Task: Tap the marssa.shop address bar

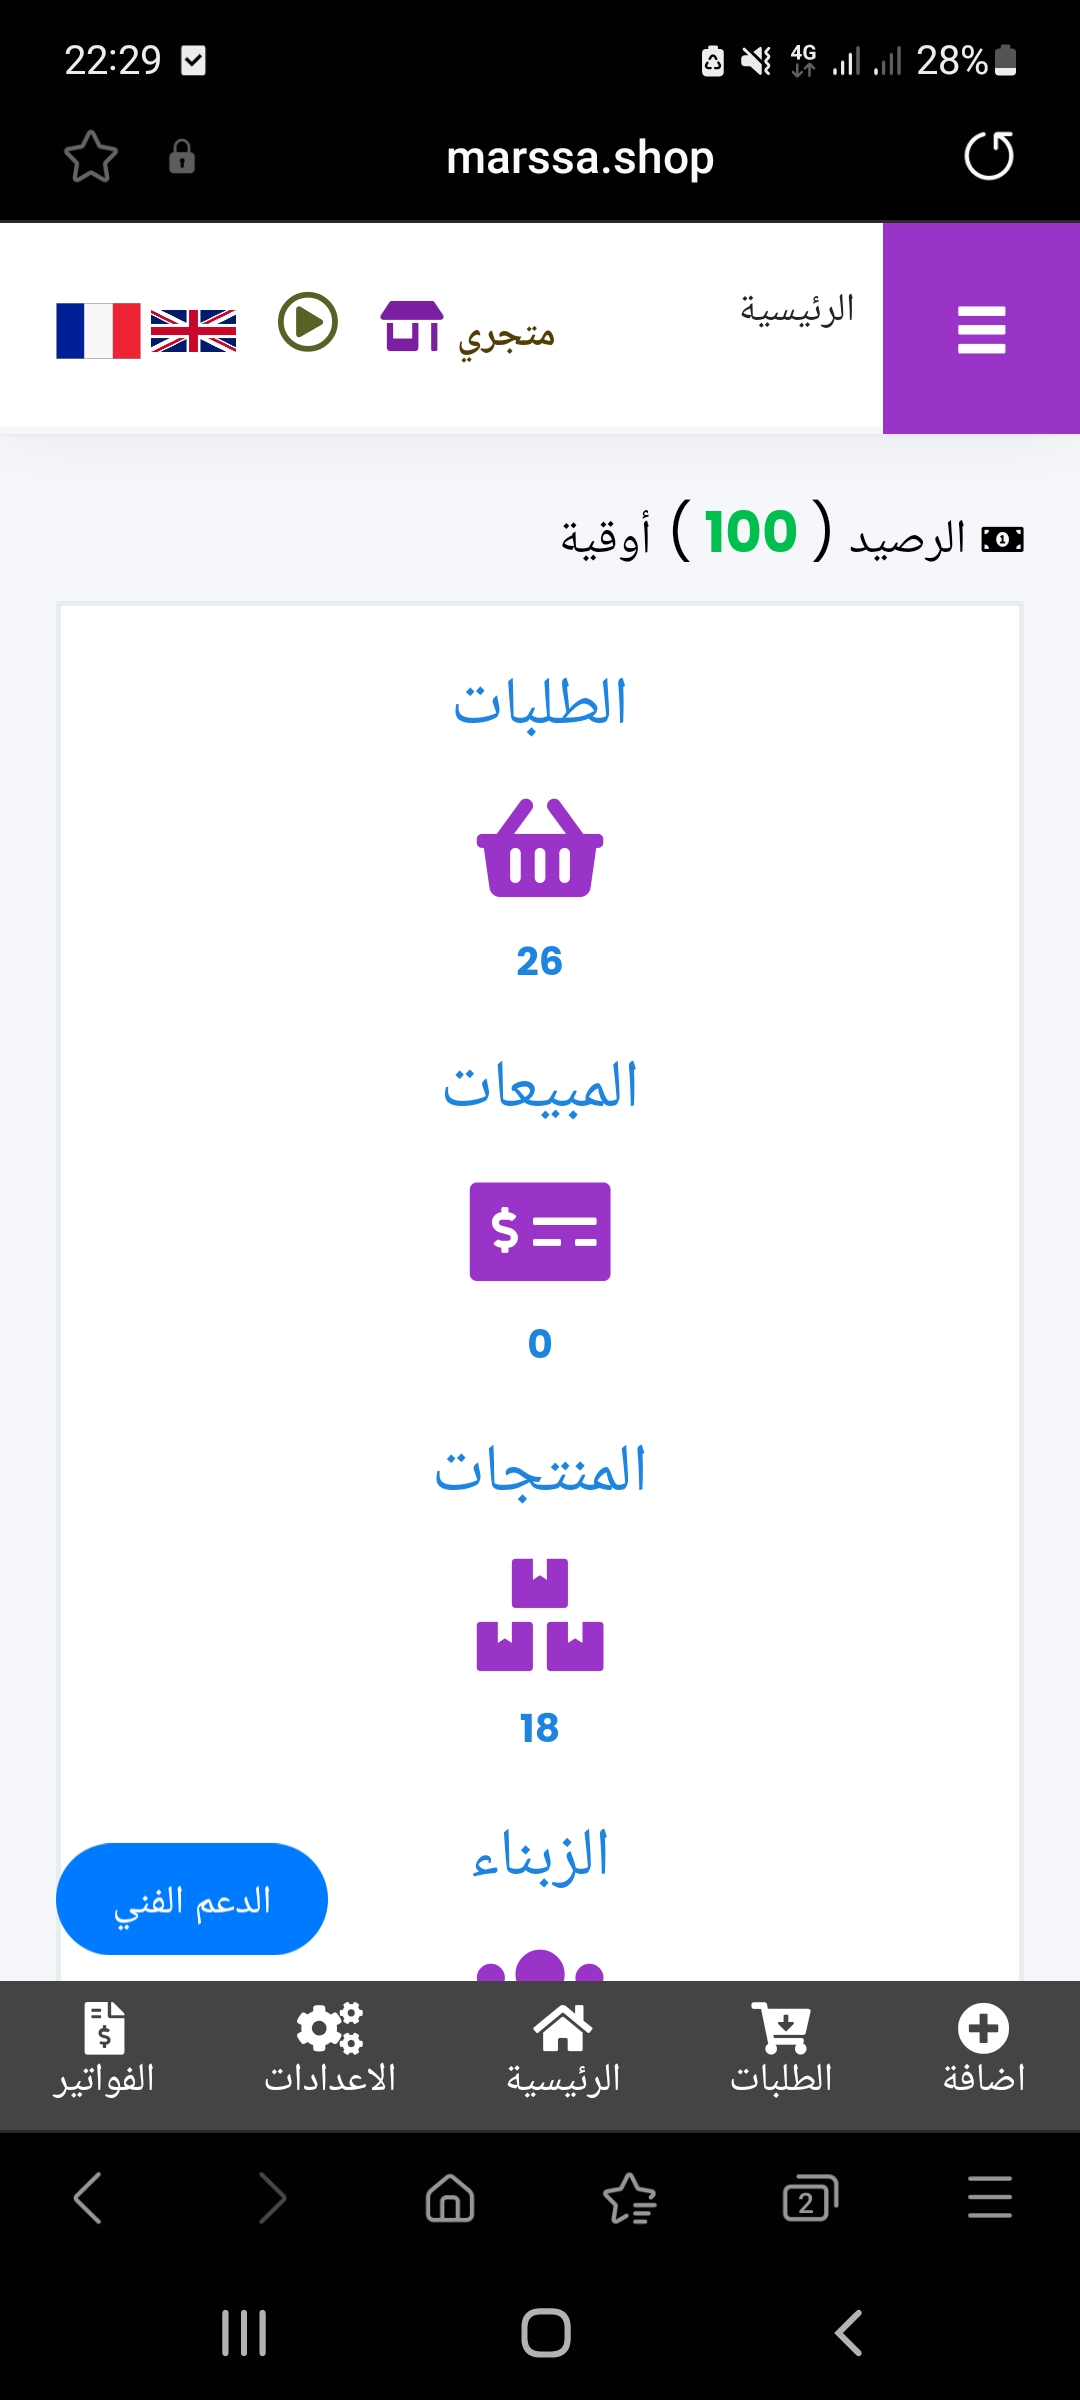Action: click(x=580, y=158)
